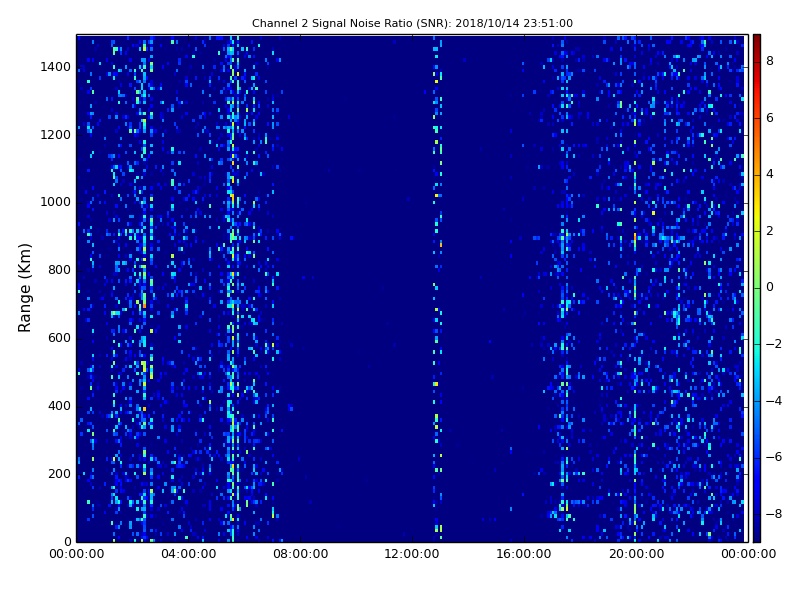Click the 12:00:00 time axis label
This screenshot has height=600, width=800.
click(x=412, y=554)
